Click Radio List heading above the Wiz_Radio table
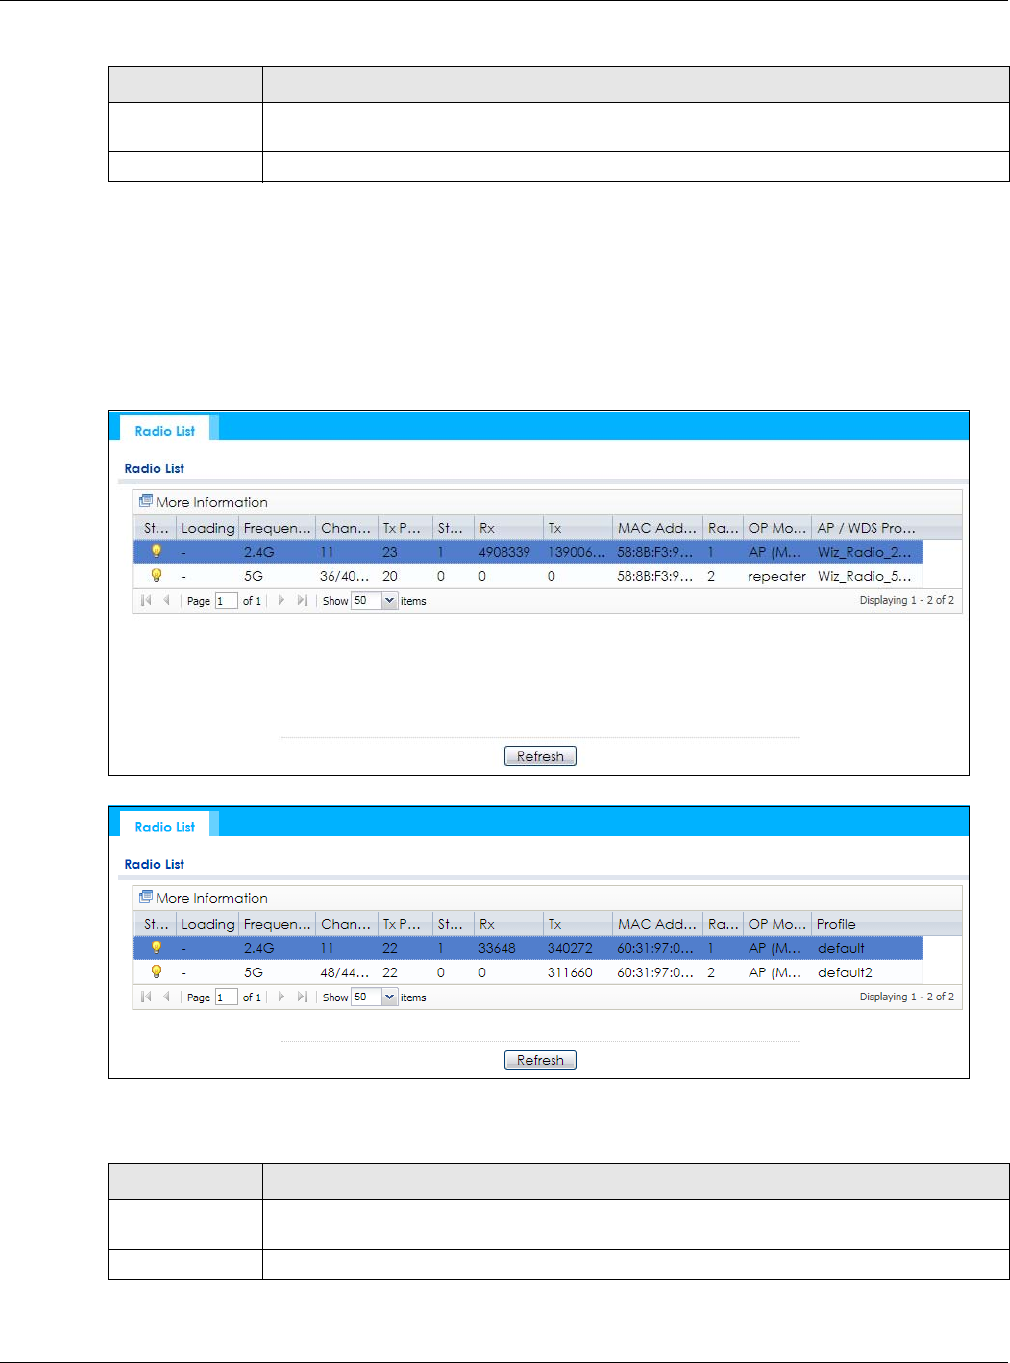The height and width of the screenshot is (1363, 1010). pos(154,468)
